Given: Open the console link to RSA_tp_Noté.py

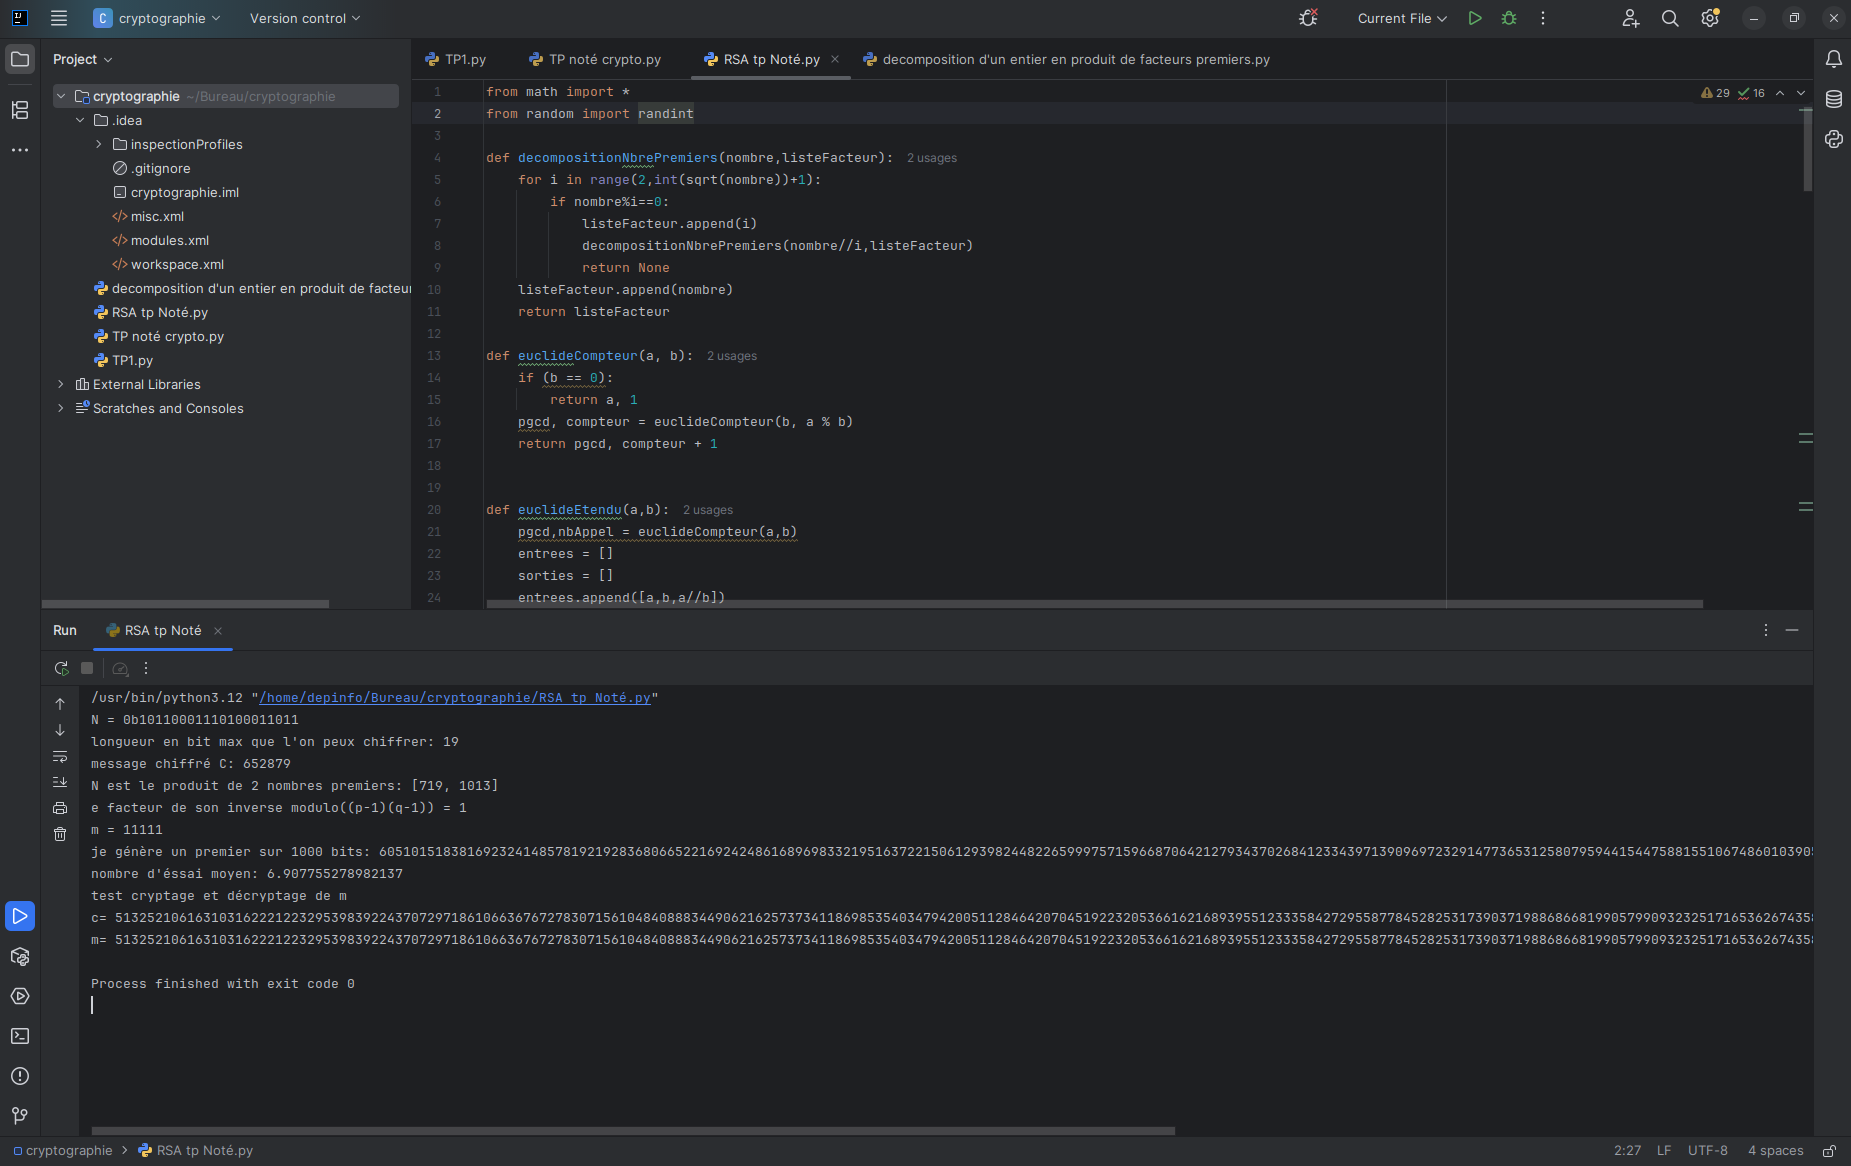Looking at the screenshot, I should 455,697.
